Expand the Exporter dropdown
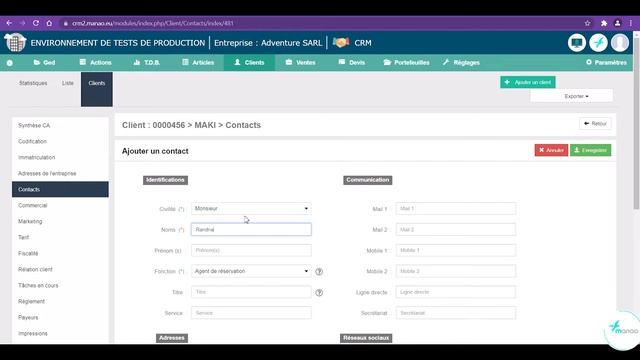This screenshot has width=640, height=360. tap(571, 96)
